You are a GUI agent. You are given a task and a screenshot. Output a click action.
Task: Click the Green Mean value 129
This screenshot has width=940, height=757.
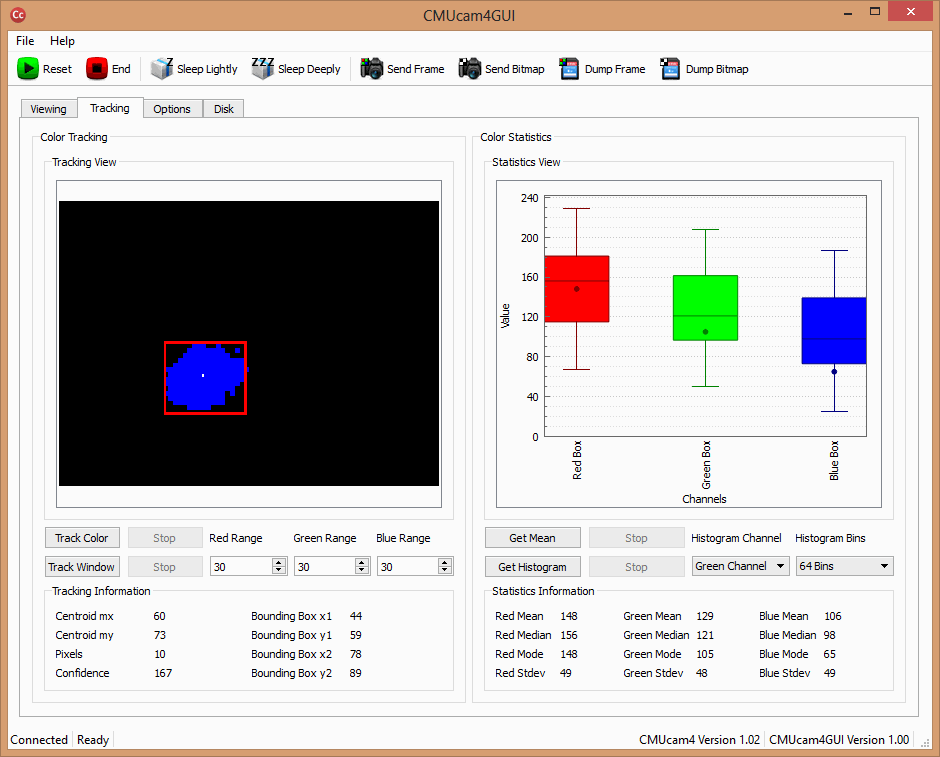click(705, 616)
